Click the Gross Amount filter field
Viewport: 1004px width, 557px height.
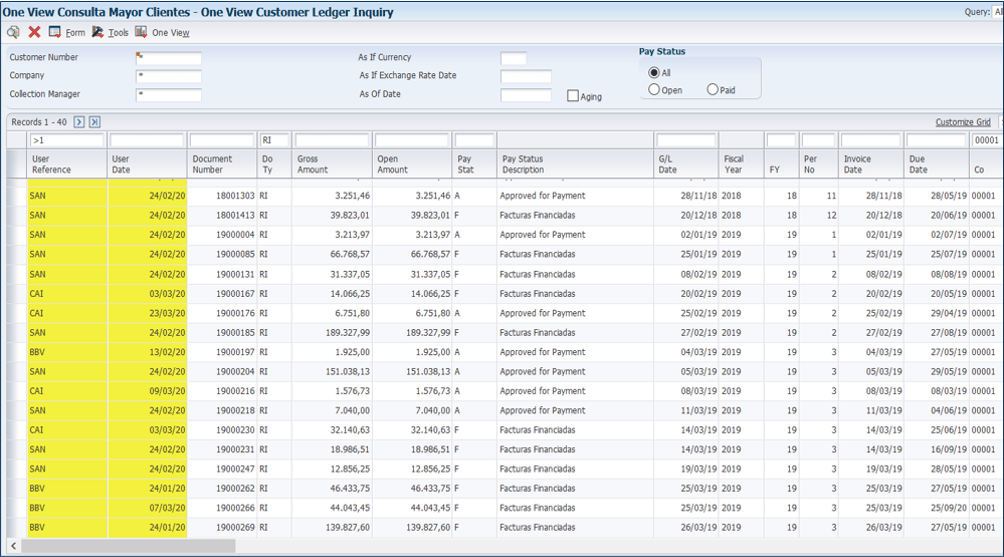[332, 140]
